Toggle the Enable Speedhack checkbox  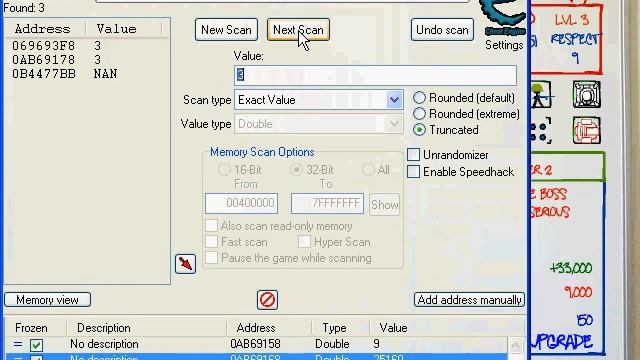(413, 172)
